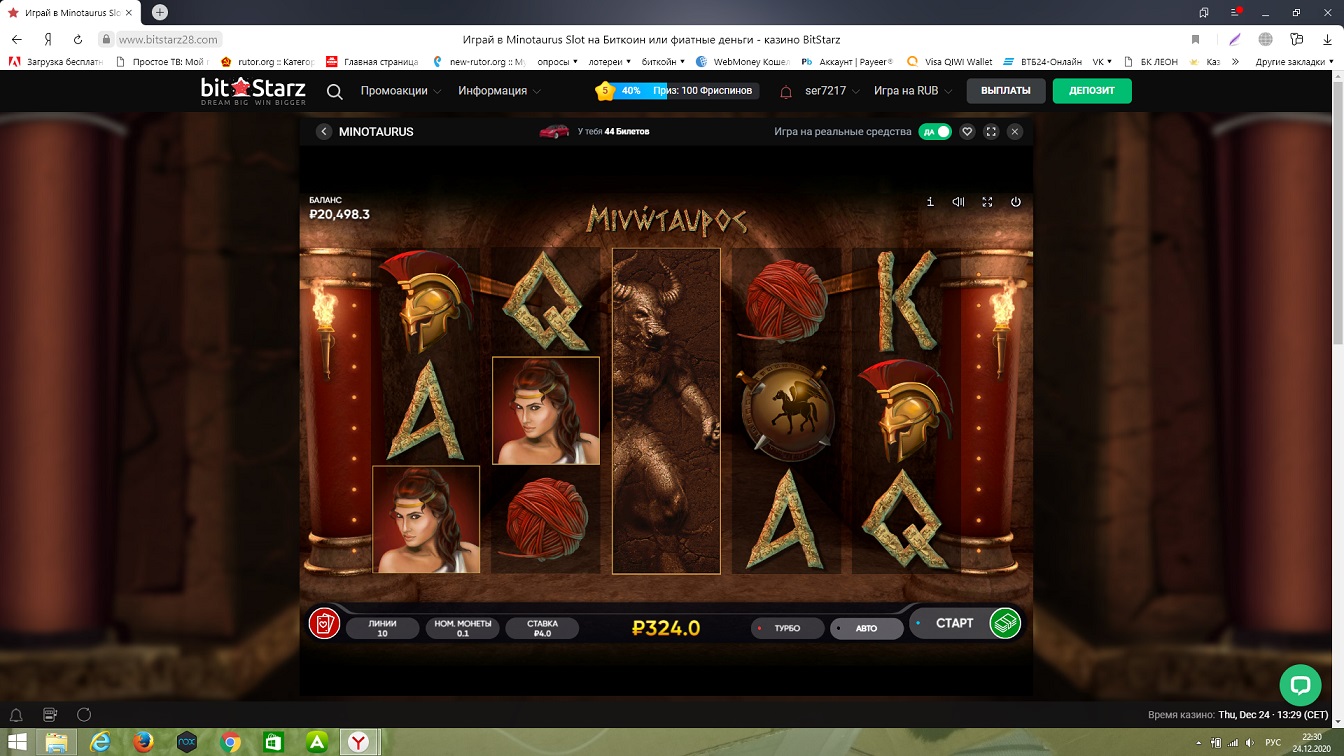The image size is (1344, 756).
Task: Expand game frame to fullscreen
Action: 991,132
